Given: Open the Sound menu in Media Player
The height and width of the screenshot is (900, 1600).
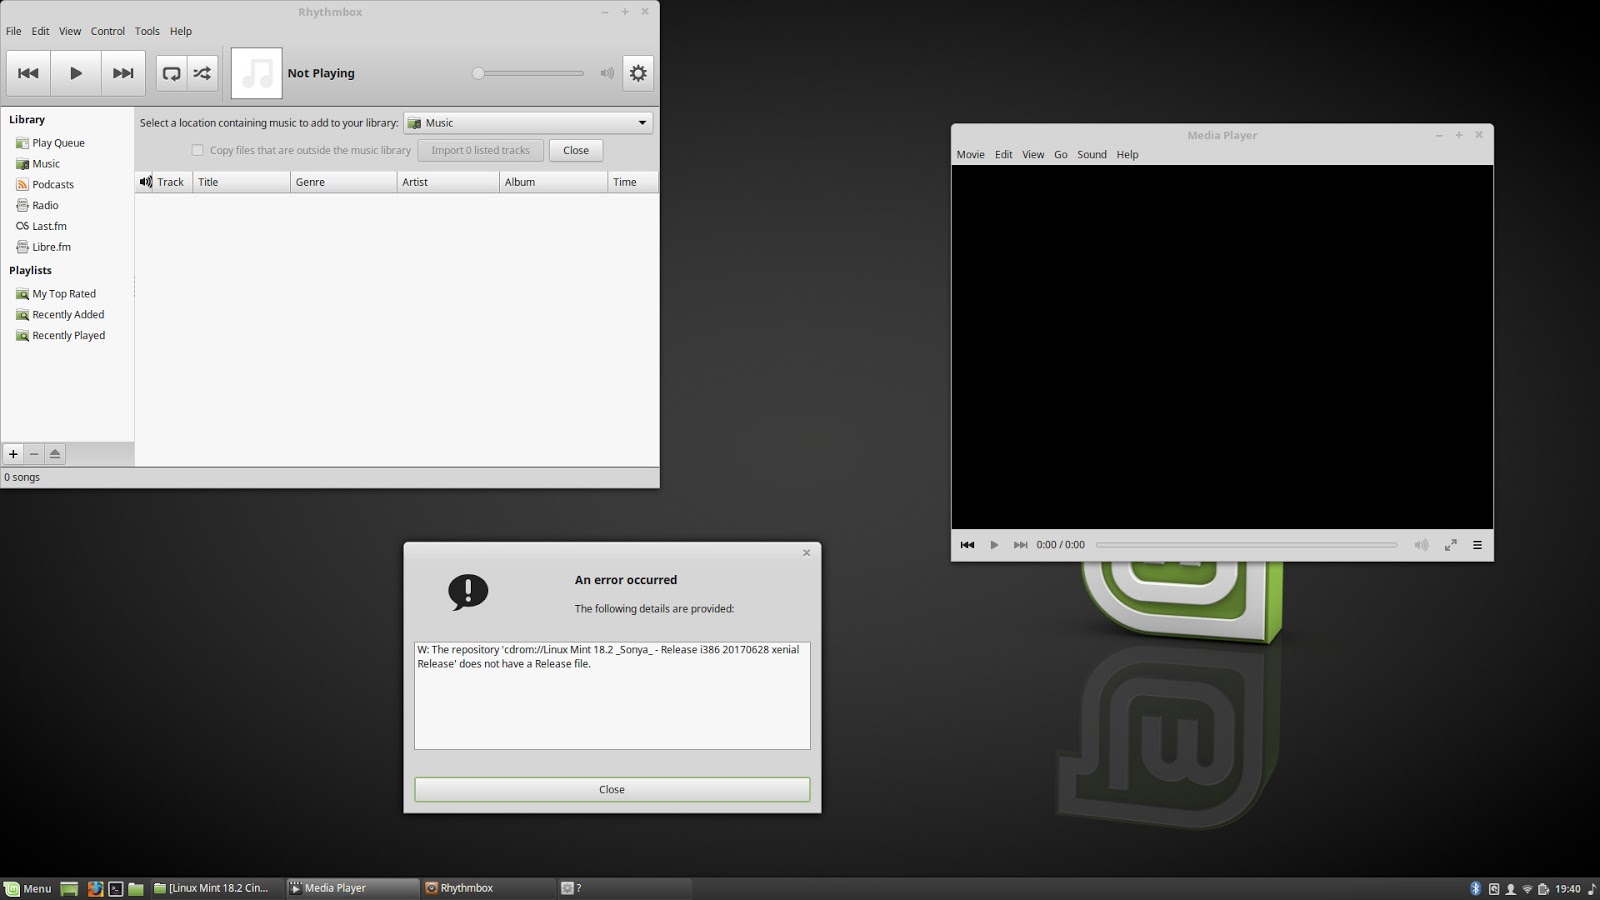Looking at the screenshot, I should 1091,154.
